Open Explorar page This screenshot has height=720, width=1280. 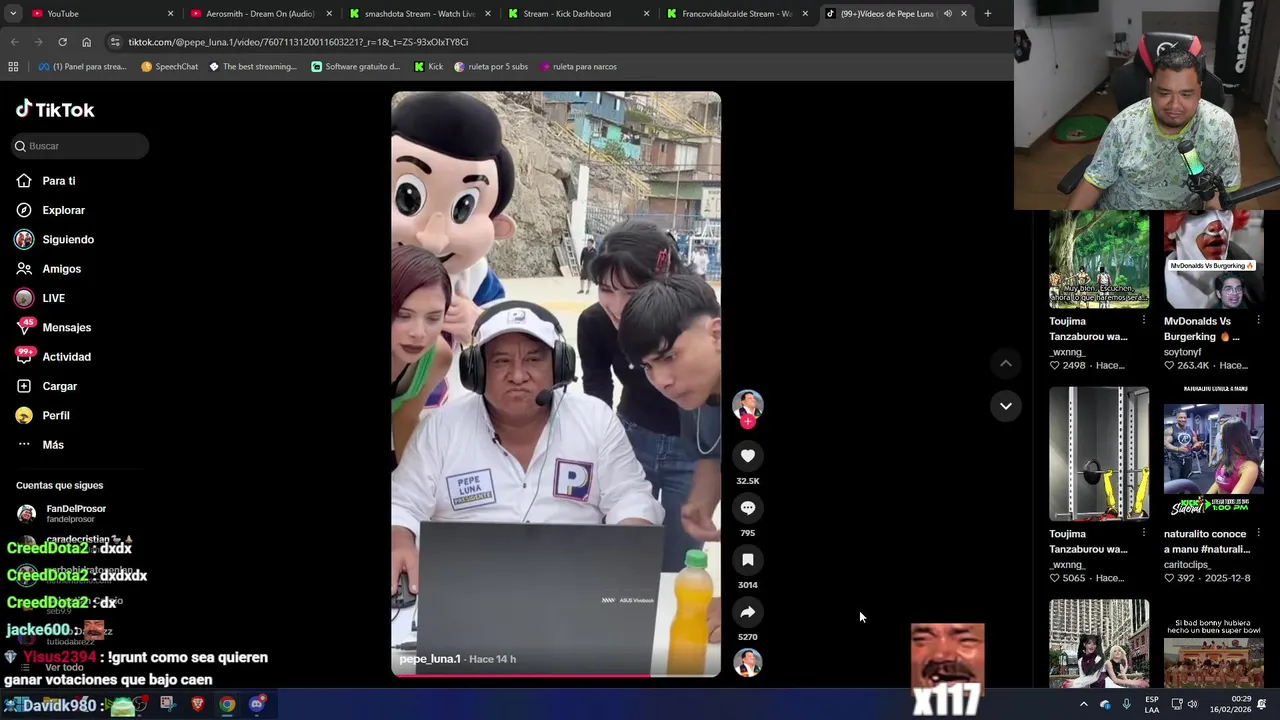pos(63,210)
